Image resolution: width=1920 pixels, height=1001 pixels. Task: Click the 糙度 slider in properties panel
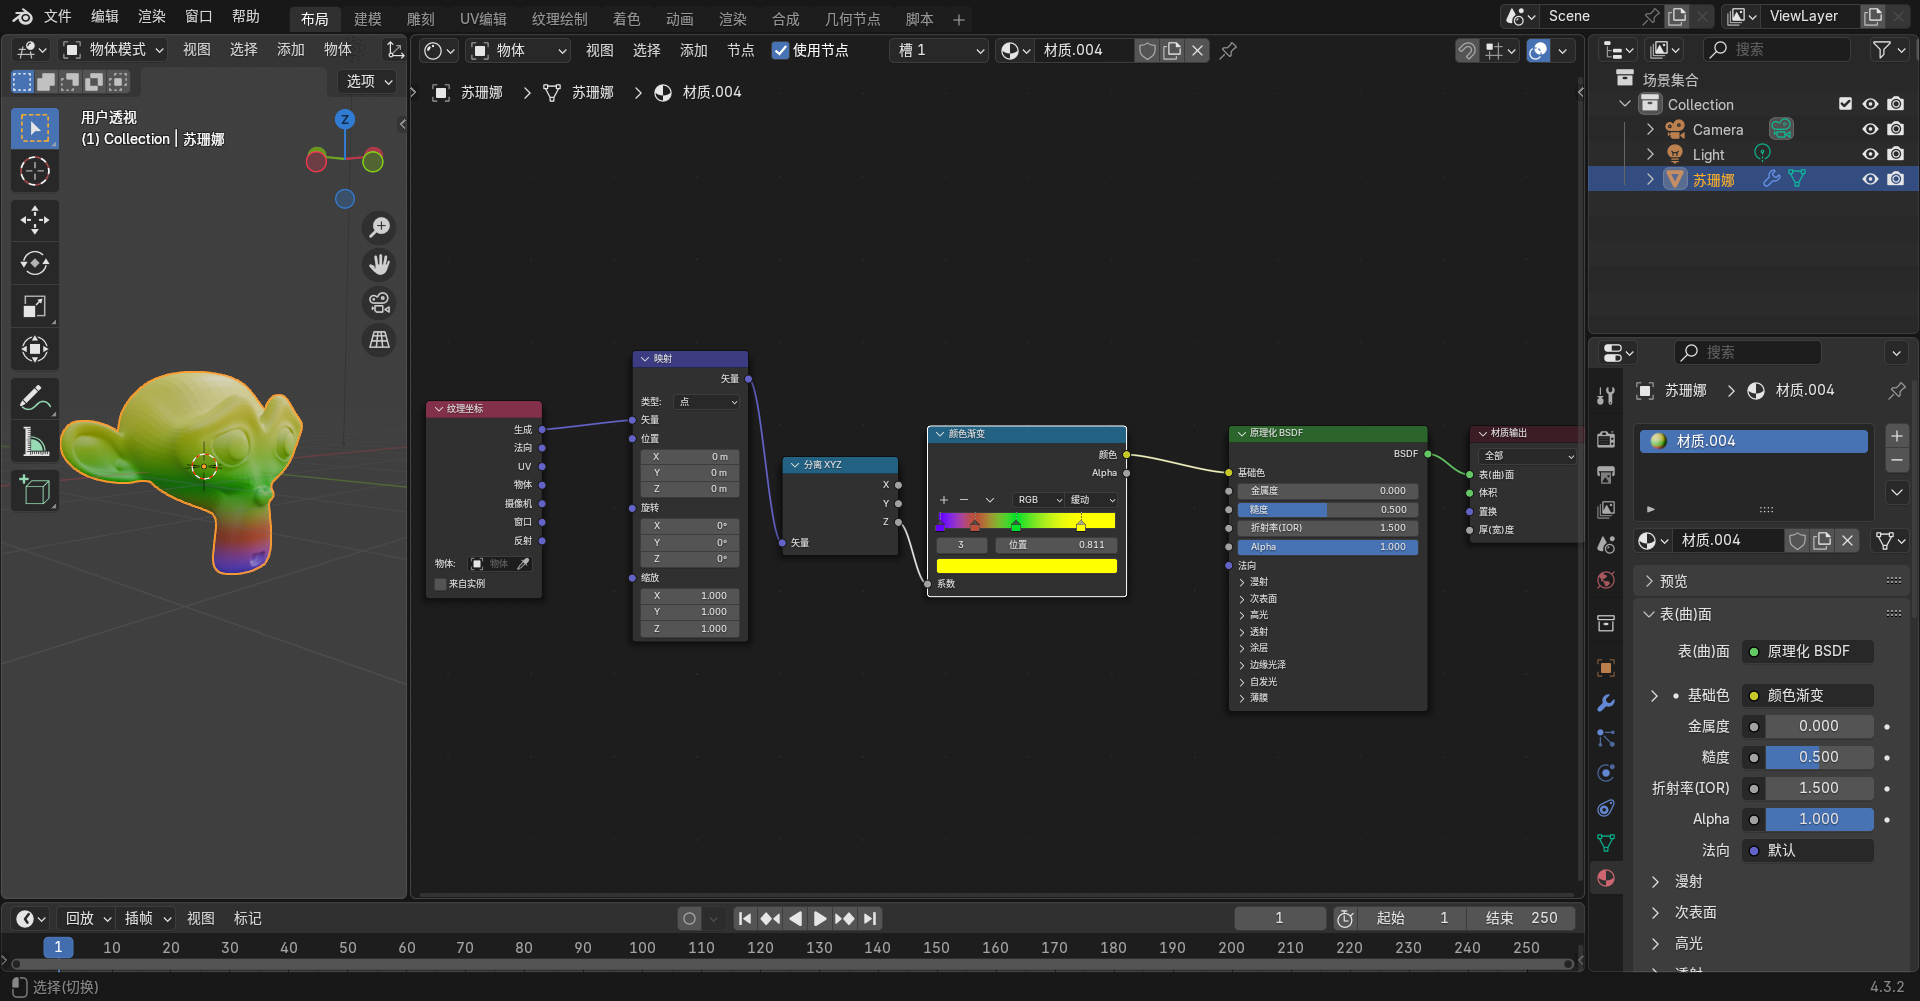tap(1818, 757)
